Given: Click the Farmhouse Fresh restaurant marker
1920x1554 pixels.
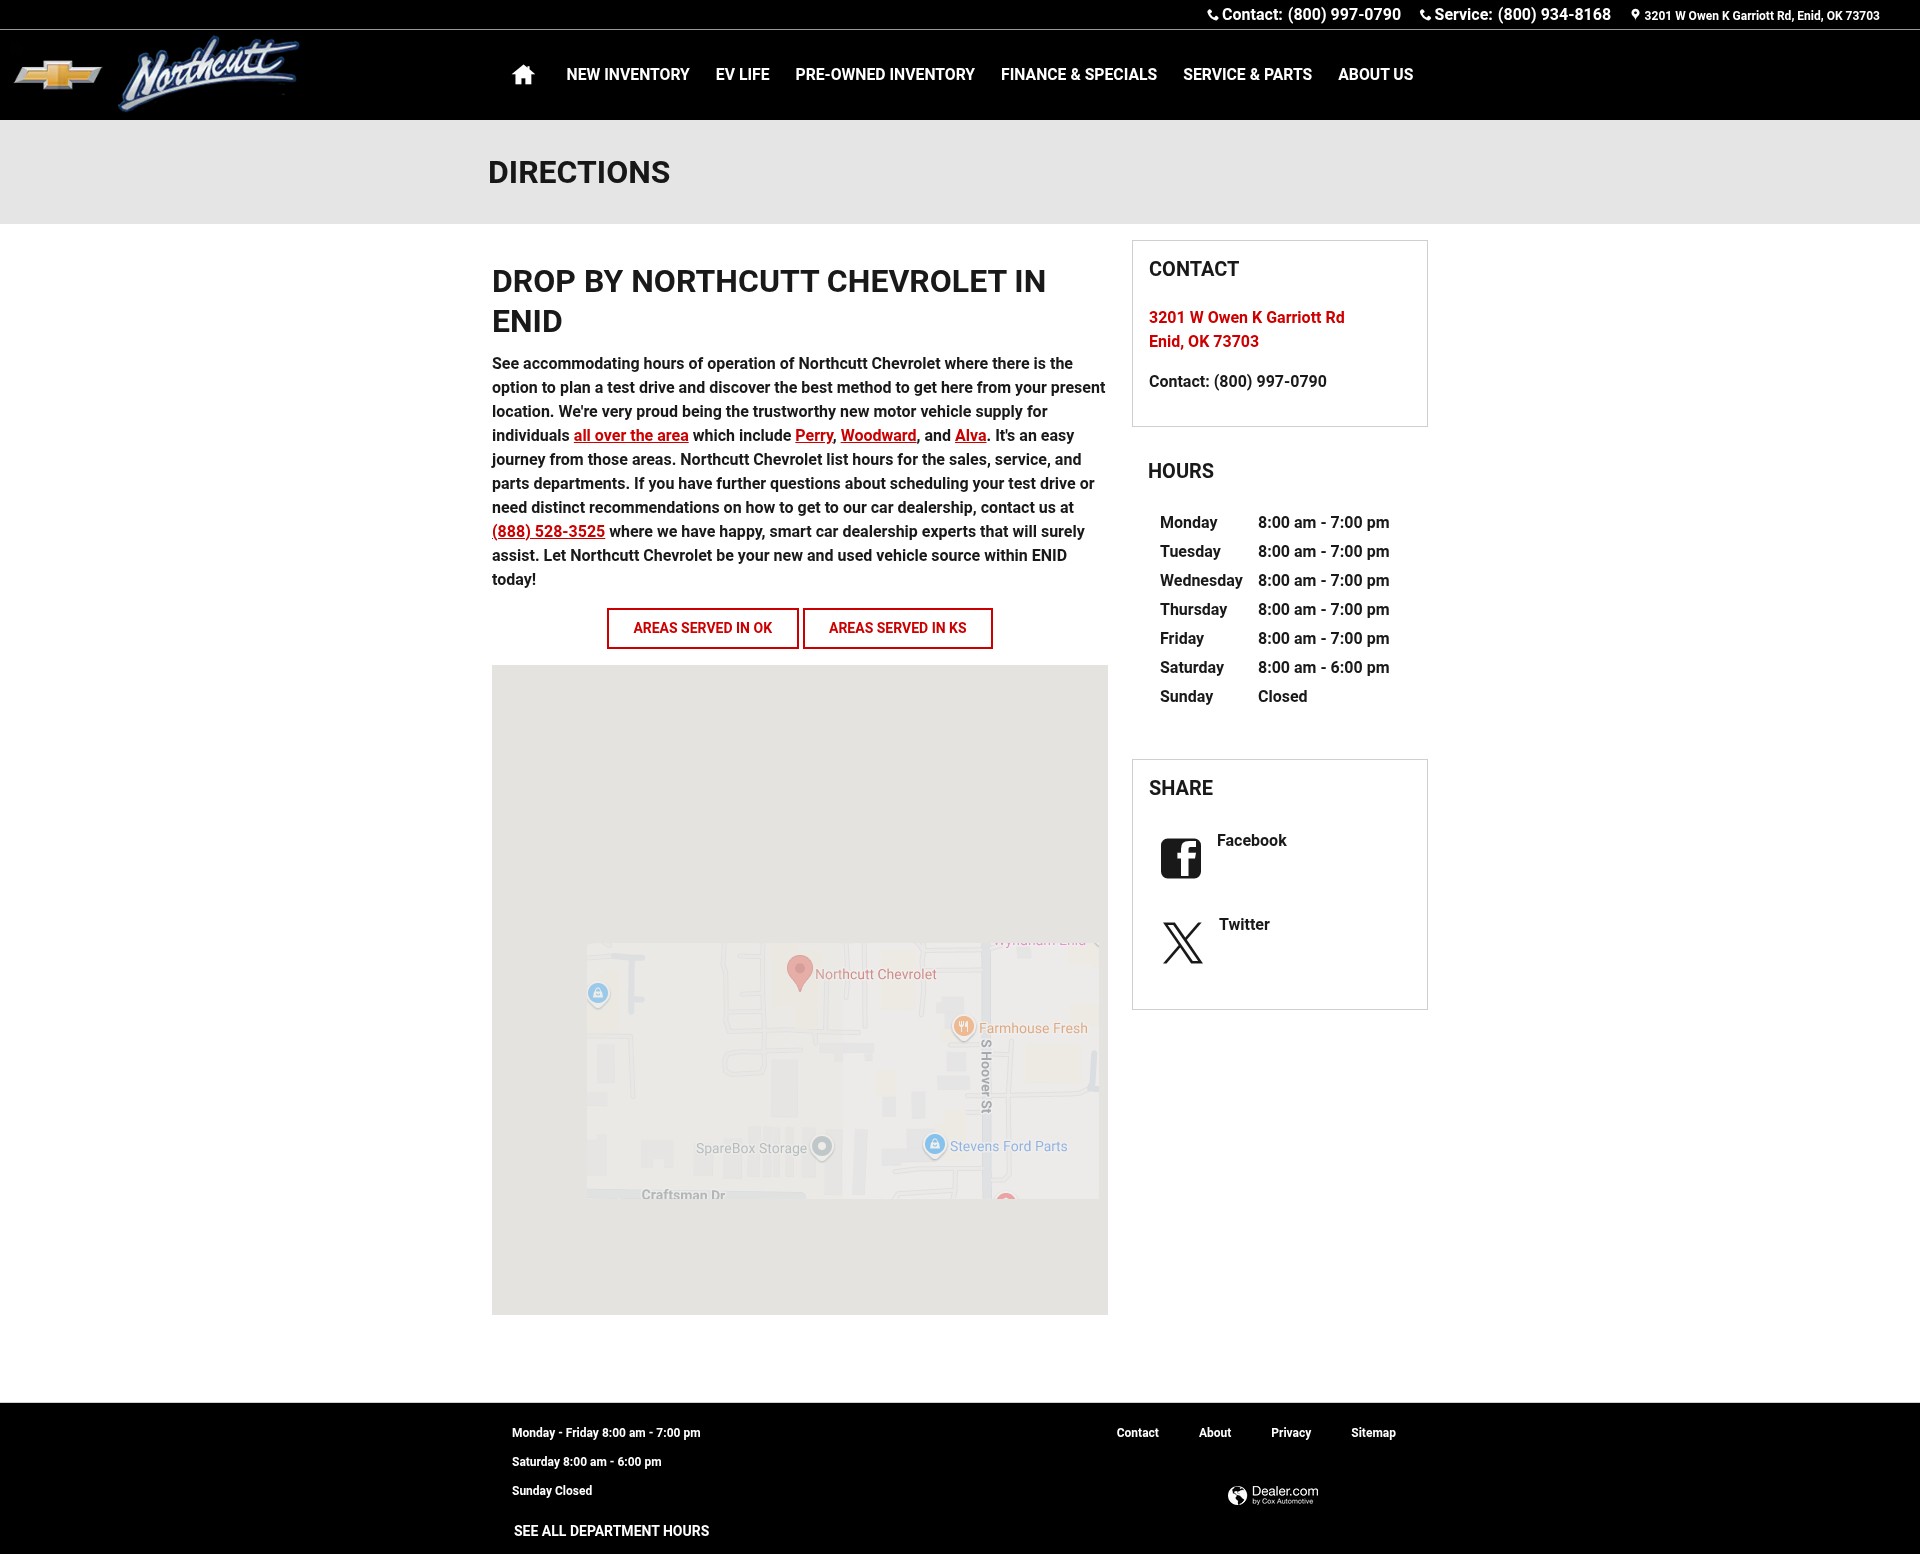Looking at the screenshot, I should coord(963,1027).
